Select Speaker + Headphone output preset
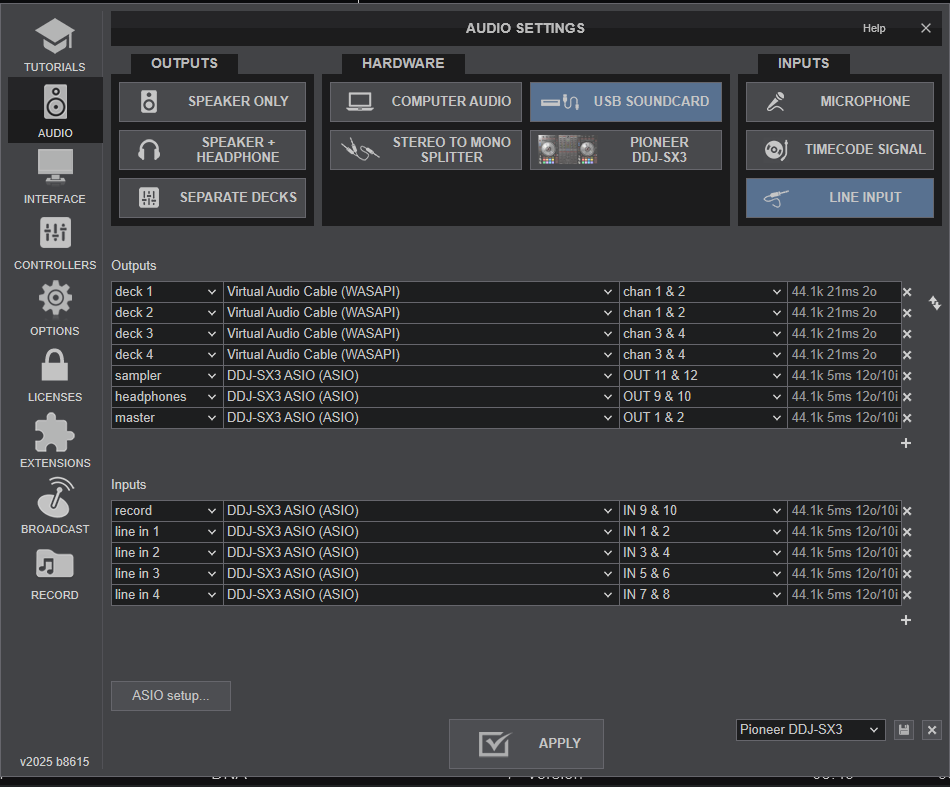 [x=212, y=150]
